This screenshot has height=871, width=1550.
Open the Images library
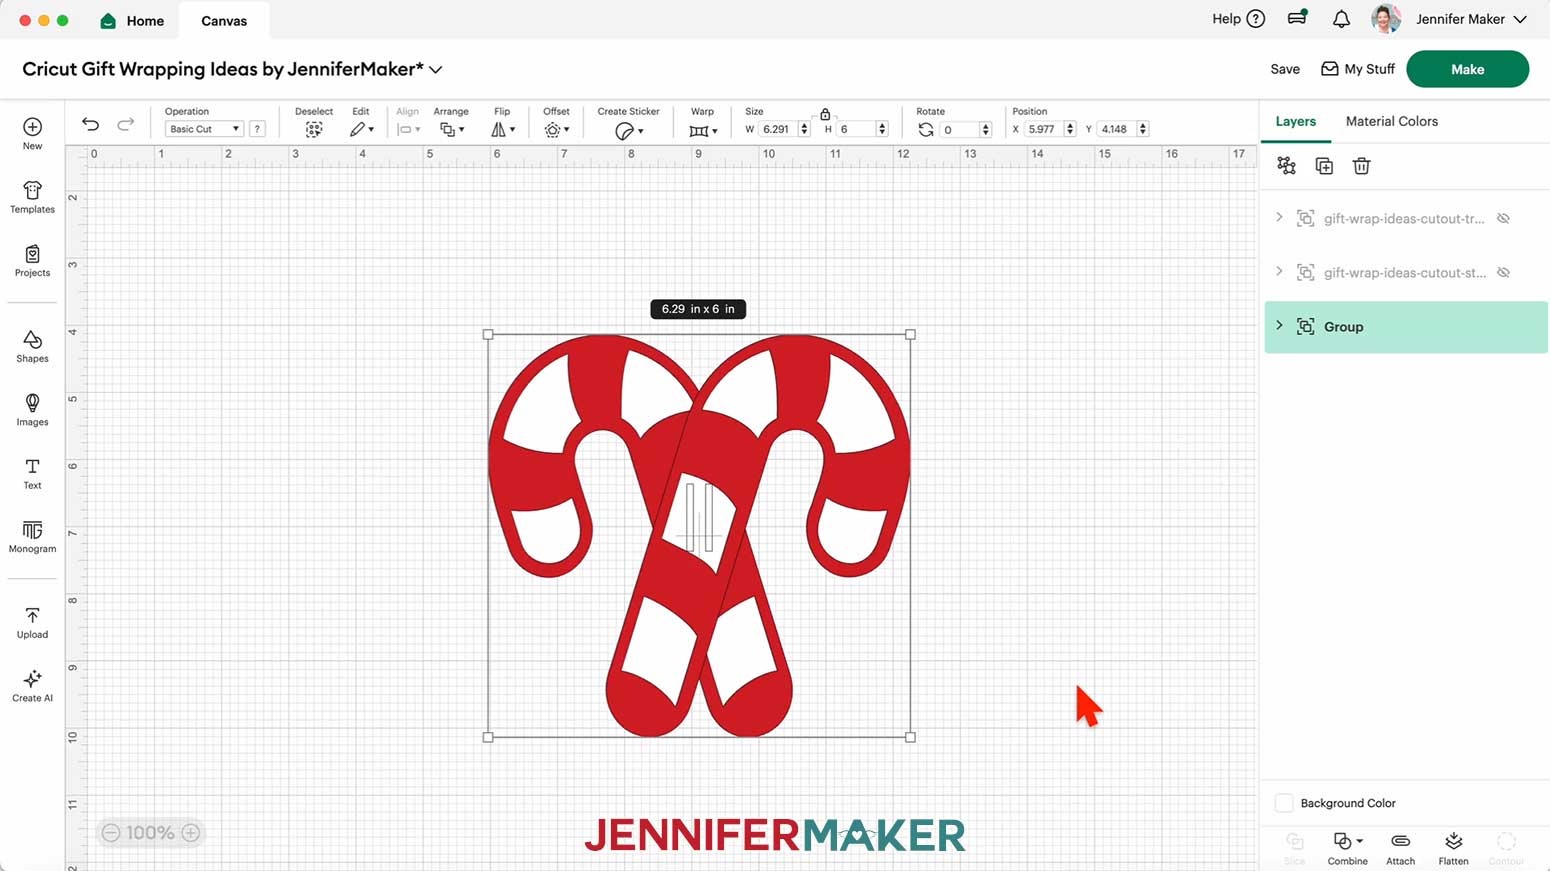click(x=32, y=409)
